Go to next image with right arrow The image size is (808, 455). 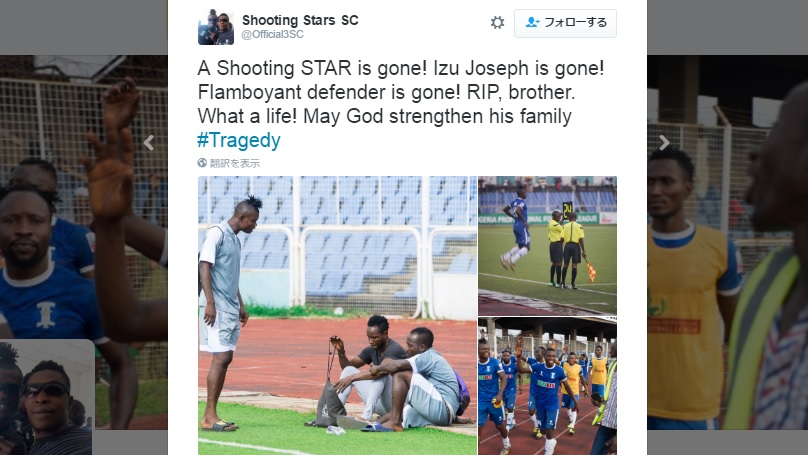pos(664,143)
